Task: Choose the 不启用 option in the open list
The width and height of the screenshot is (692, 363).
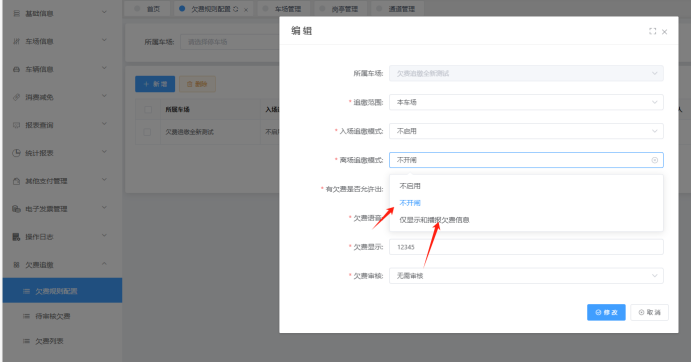Action: [526, 186]
